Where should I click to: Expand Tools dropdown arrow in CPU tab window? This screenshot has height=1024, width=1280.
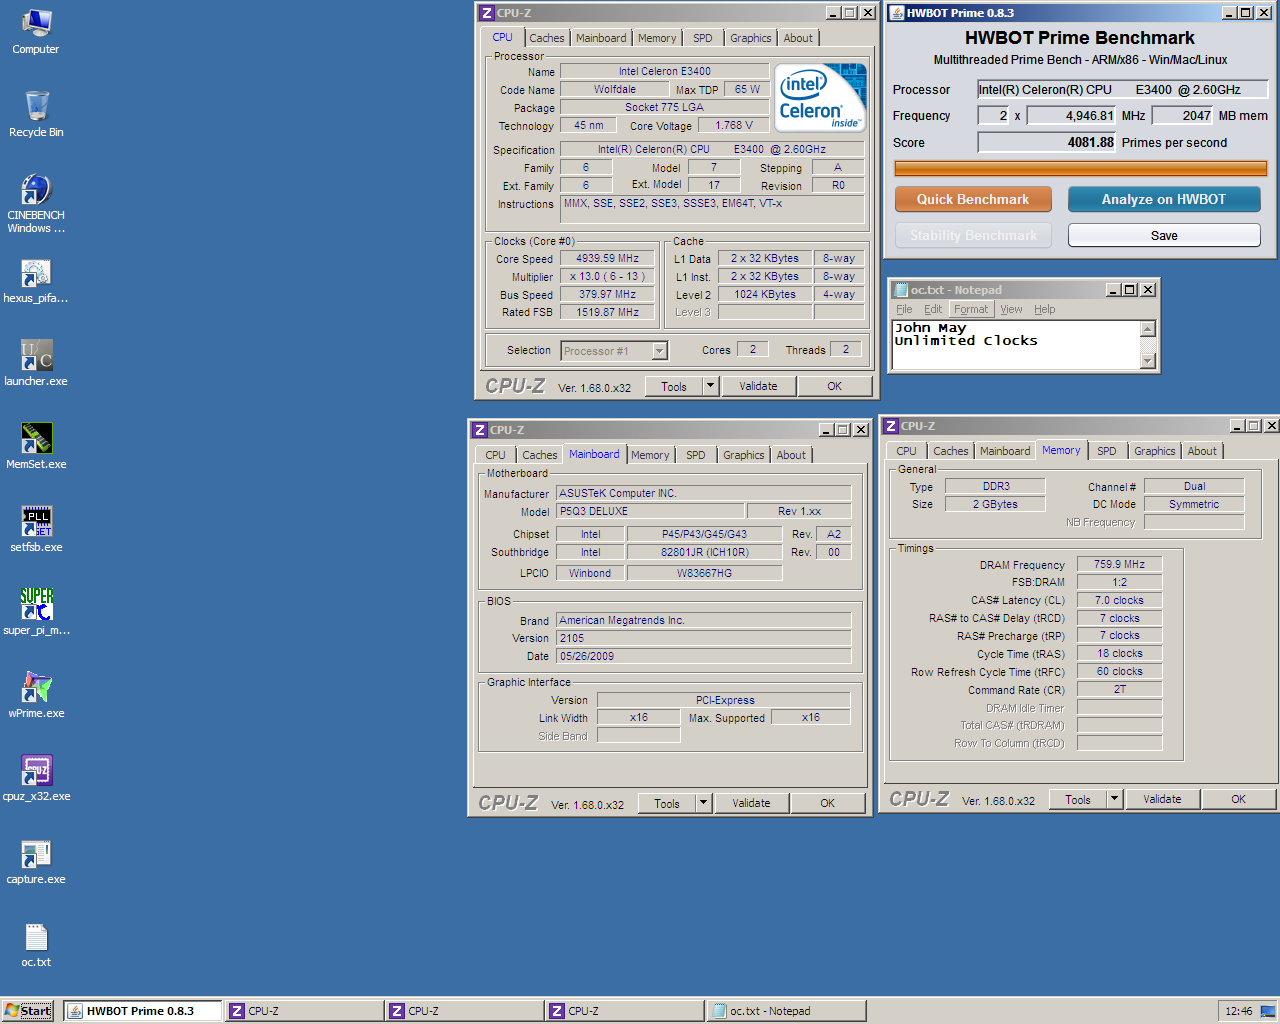click(711, 386)
